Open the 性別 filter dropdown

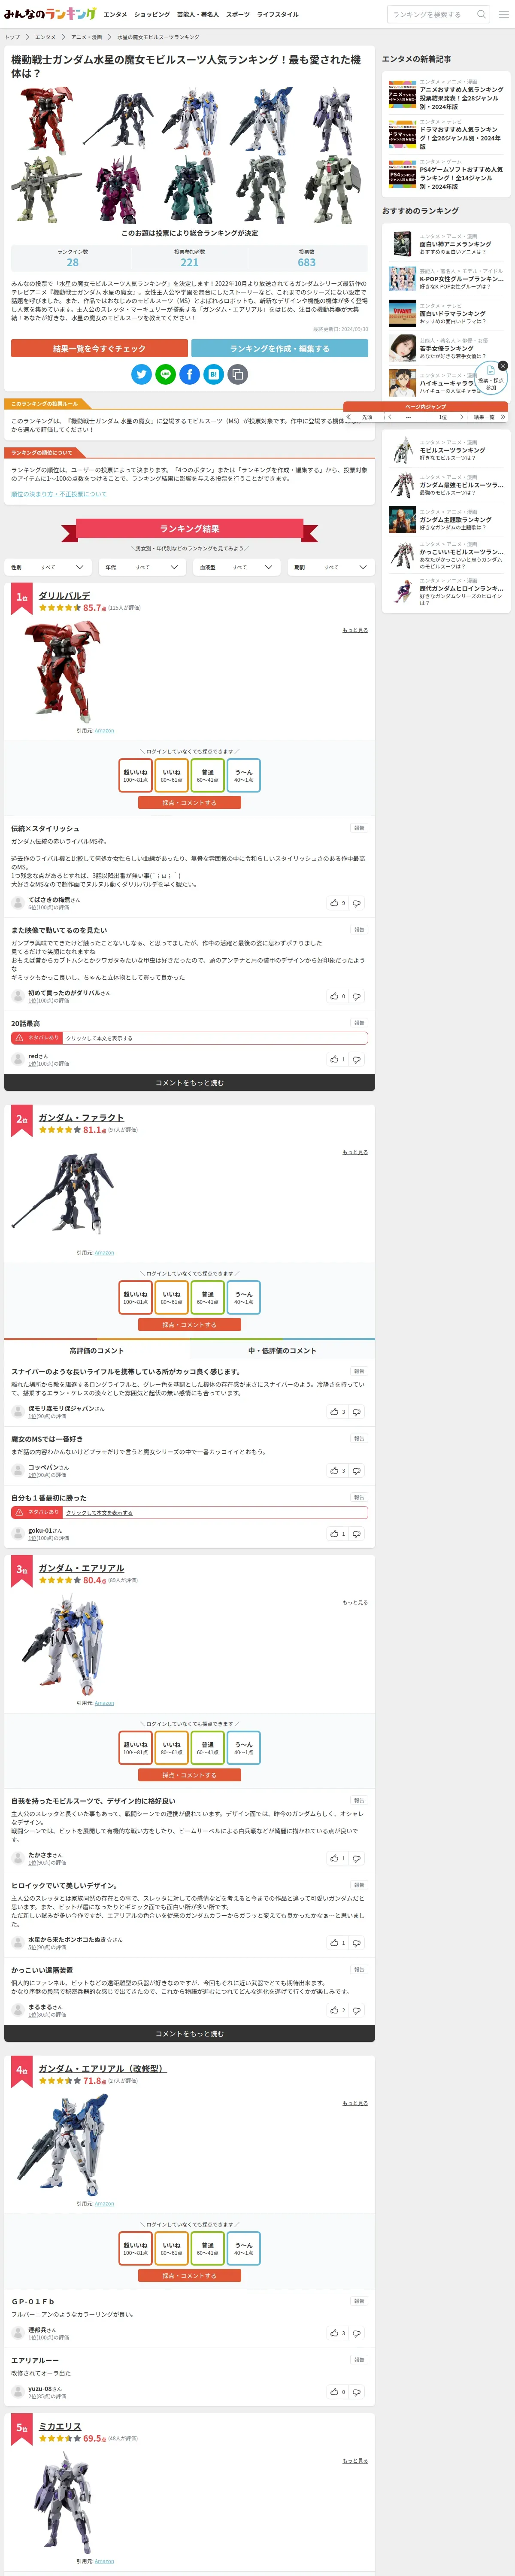[48, 567]
